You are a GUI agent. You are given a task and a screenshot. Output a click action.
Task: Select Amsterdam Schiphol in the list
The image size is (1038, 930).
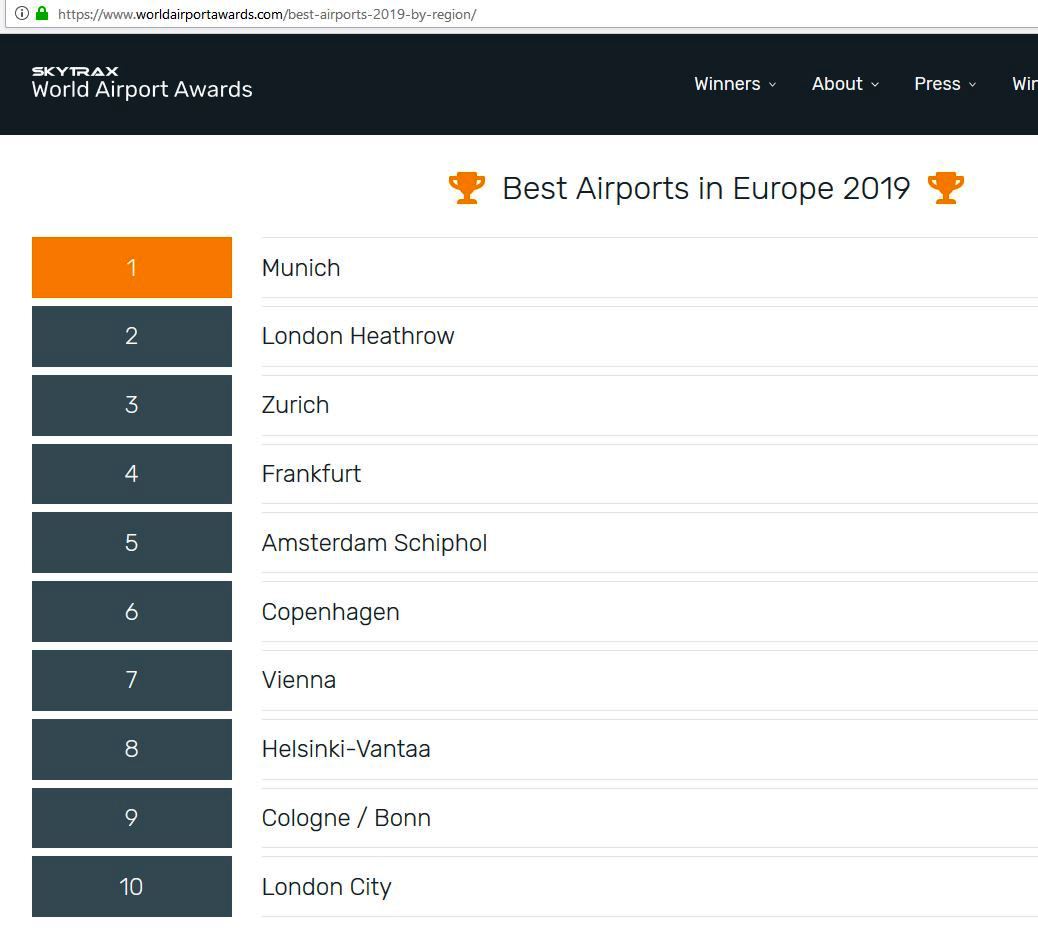tap(375, 543)
